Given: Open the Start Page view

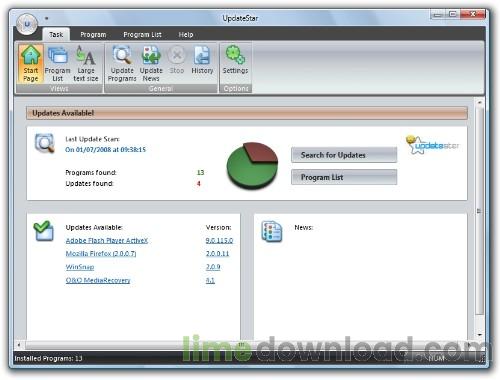Looking at the screenshot, I should [x=31, y=64].
